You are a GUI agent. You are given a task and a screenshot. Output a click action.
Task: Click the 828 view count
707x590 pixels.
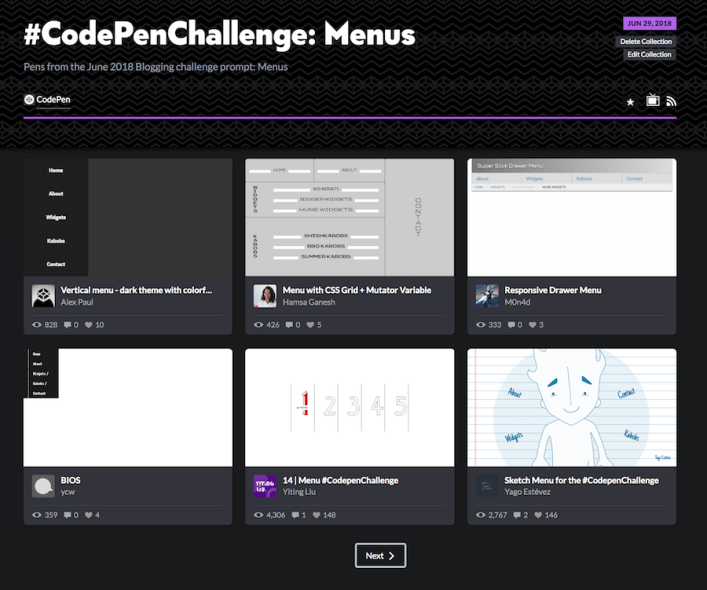point(51,325)
